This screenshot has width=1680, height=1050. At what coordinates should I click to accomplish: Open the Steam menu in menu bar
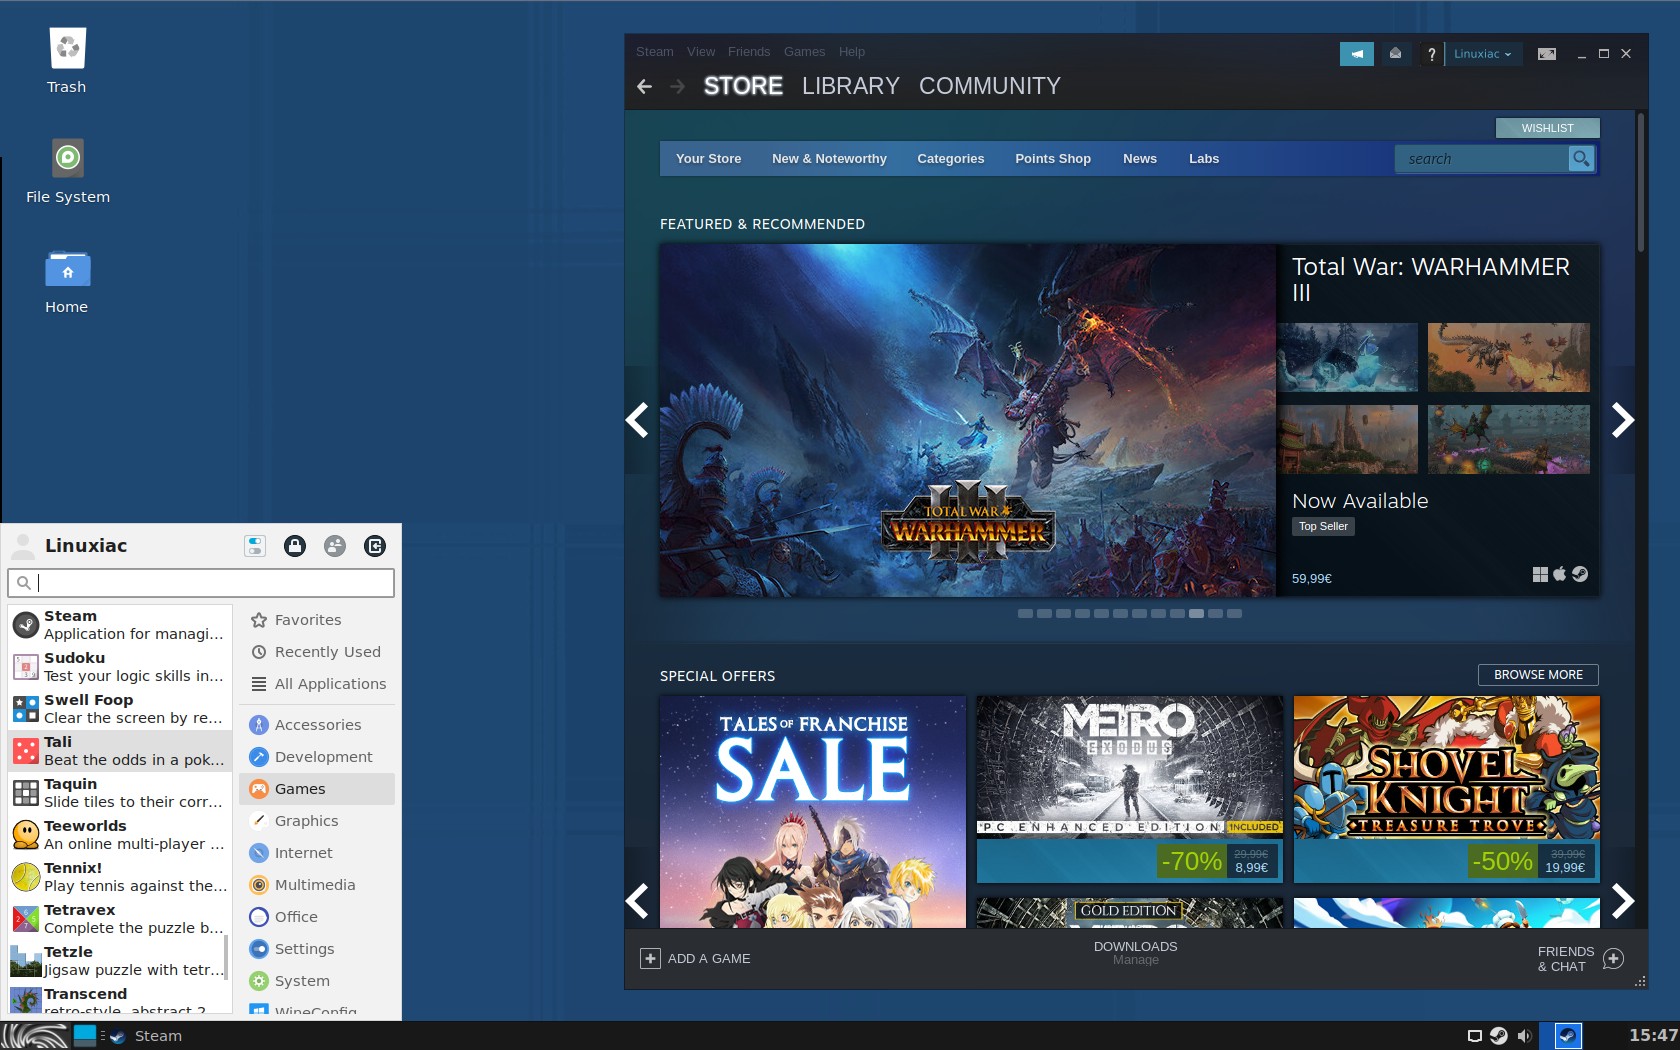pyautogui.click(x=655, y=52)
